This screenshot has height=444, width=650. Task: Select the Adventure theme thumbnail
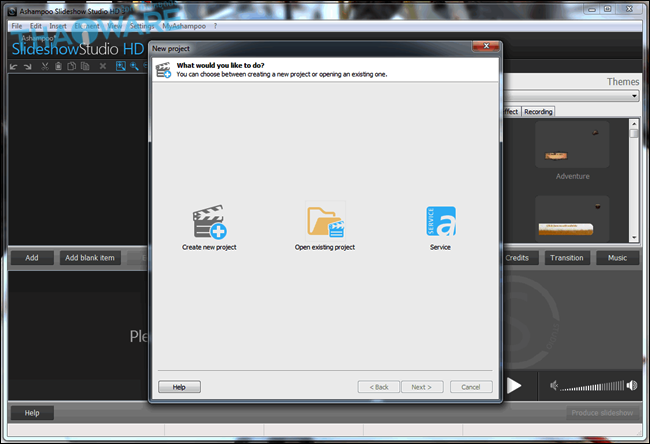coord(572,145)
